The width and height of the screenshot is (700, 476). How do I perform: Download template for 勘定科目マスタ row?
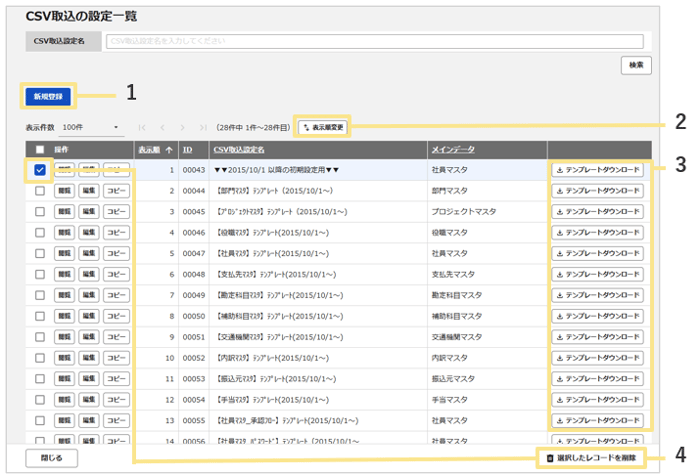coord(597,295)
